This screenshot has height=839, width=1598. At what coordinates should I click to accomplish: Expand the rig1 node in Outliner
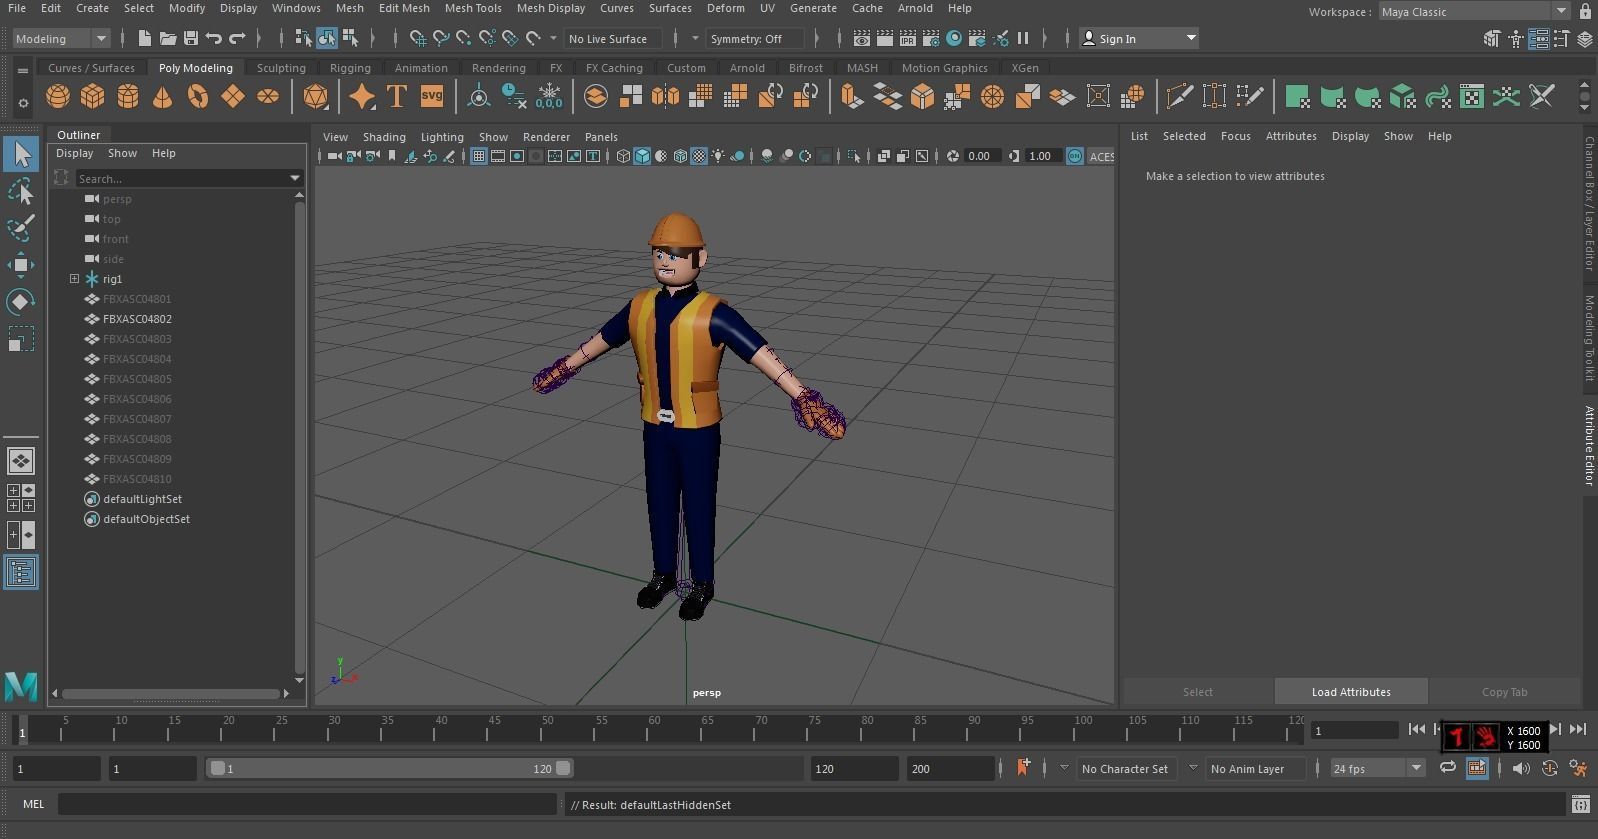click(74, 279)
